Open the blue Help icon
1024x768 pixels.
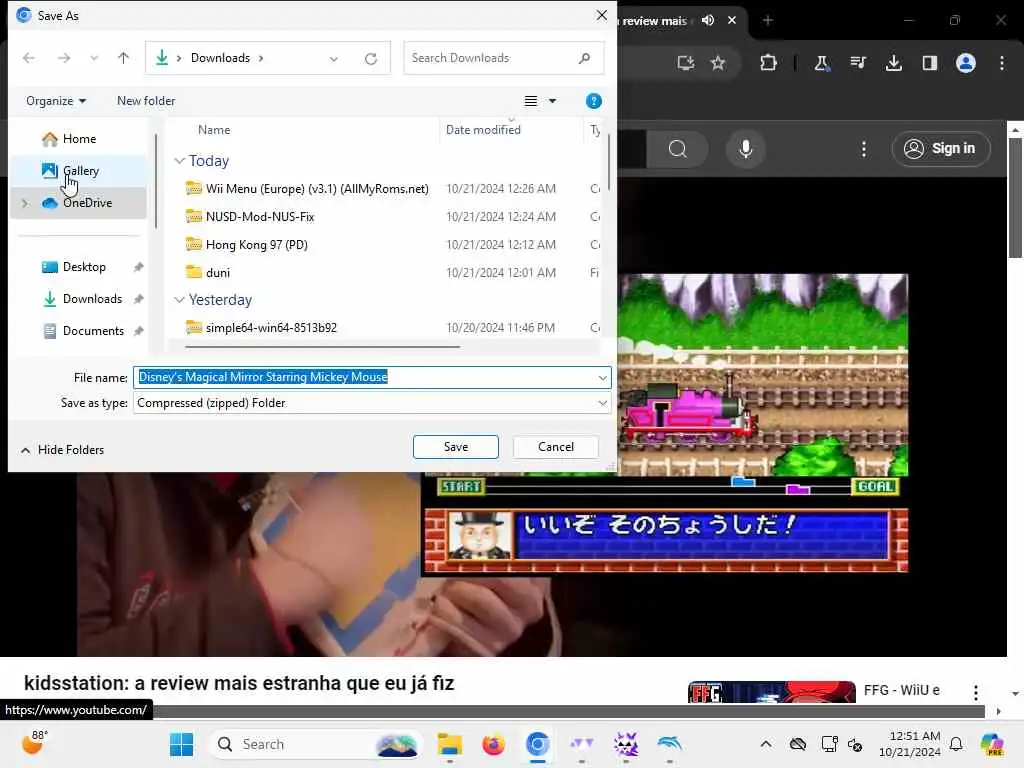click(594, 101)
